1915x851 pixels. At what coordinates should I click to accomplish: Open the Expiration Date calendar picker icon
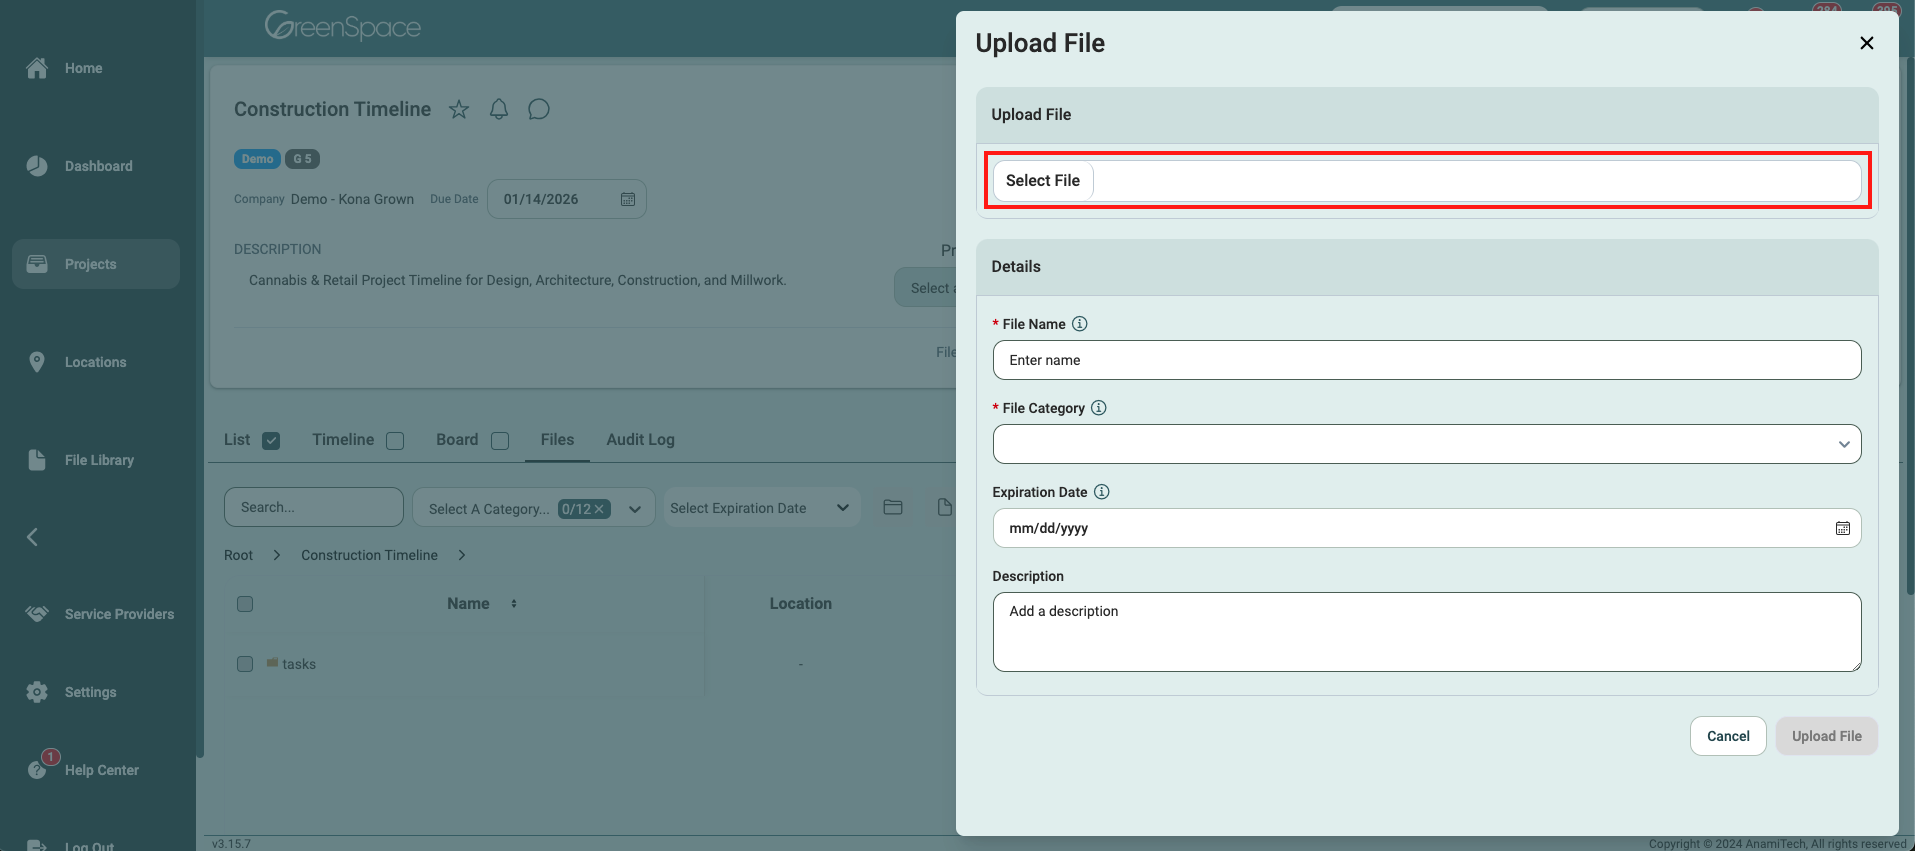1842,528
